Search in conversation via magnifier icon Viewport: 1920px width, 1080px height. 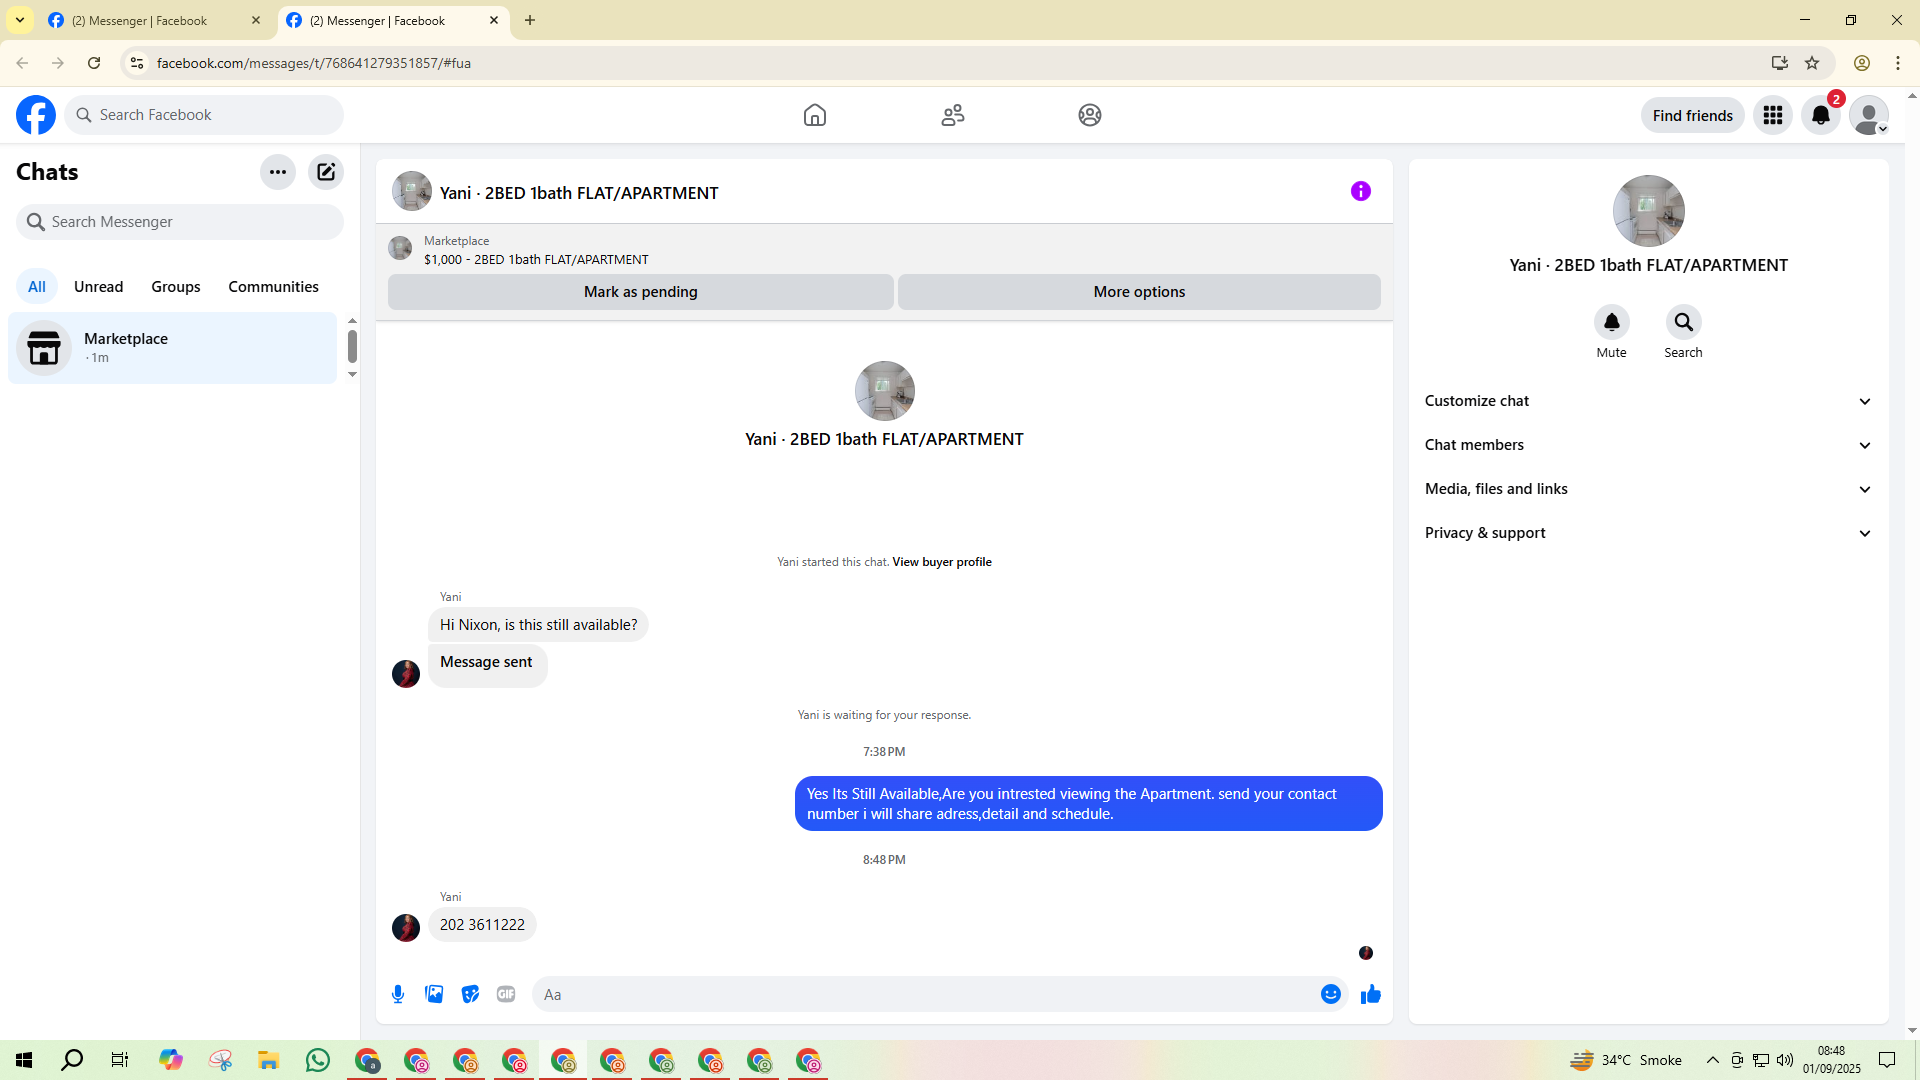(x=1684, y=322)
